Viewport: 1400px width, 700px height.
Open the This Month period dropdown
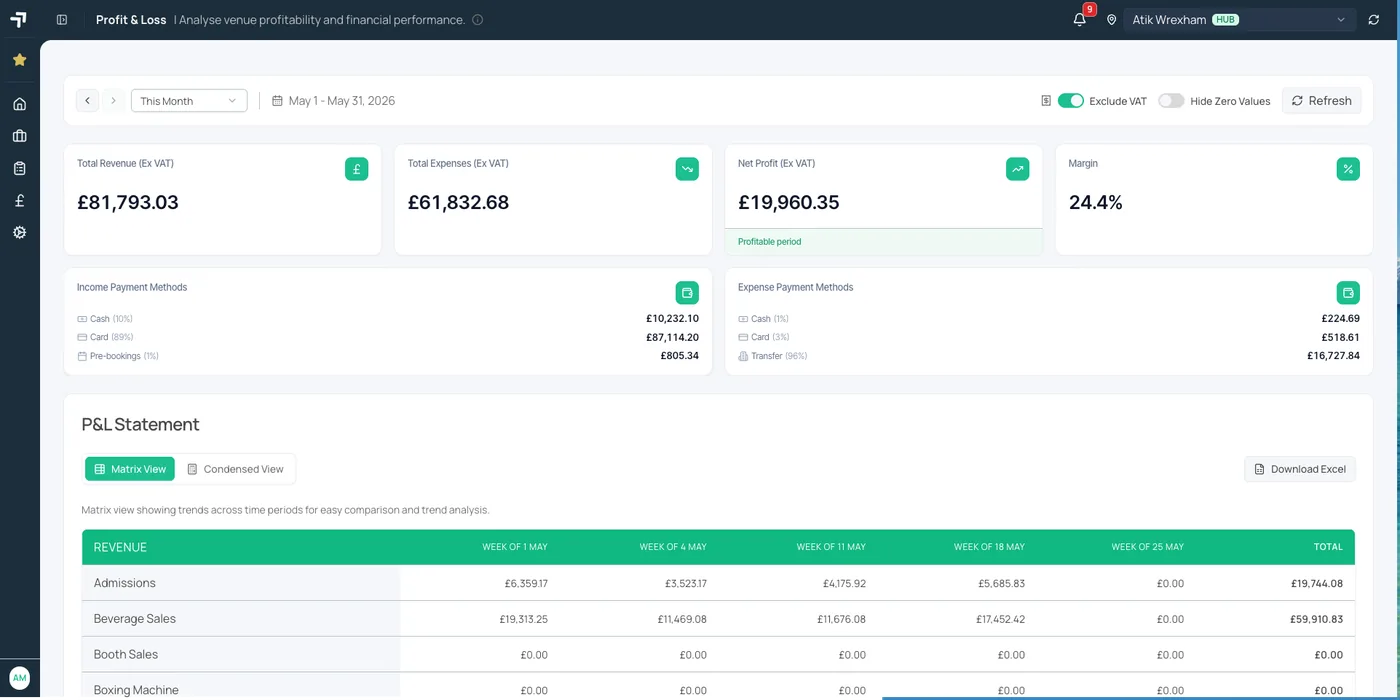click(x=189, y=101)
